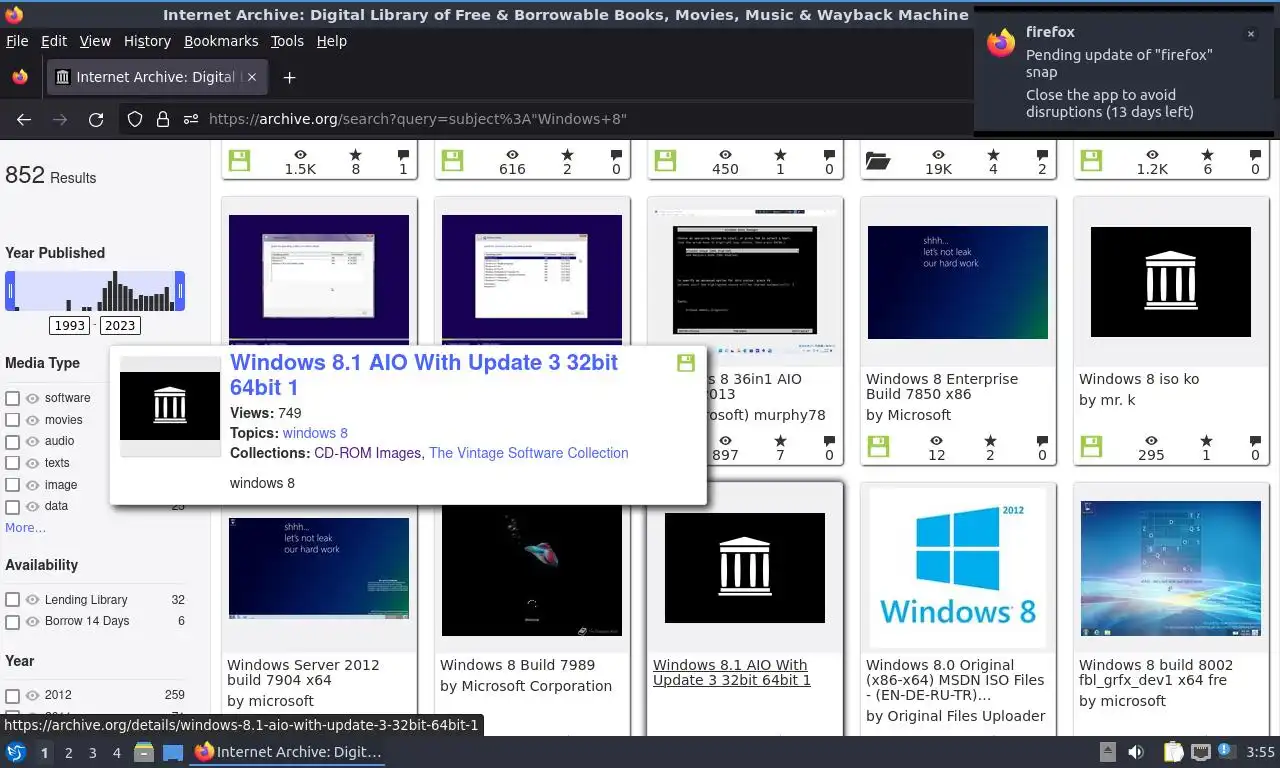Click the software icon on Enterprise Build 7850 card

pos(878,446)
